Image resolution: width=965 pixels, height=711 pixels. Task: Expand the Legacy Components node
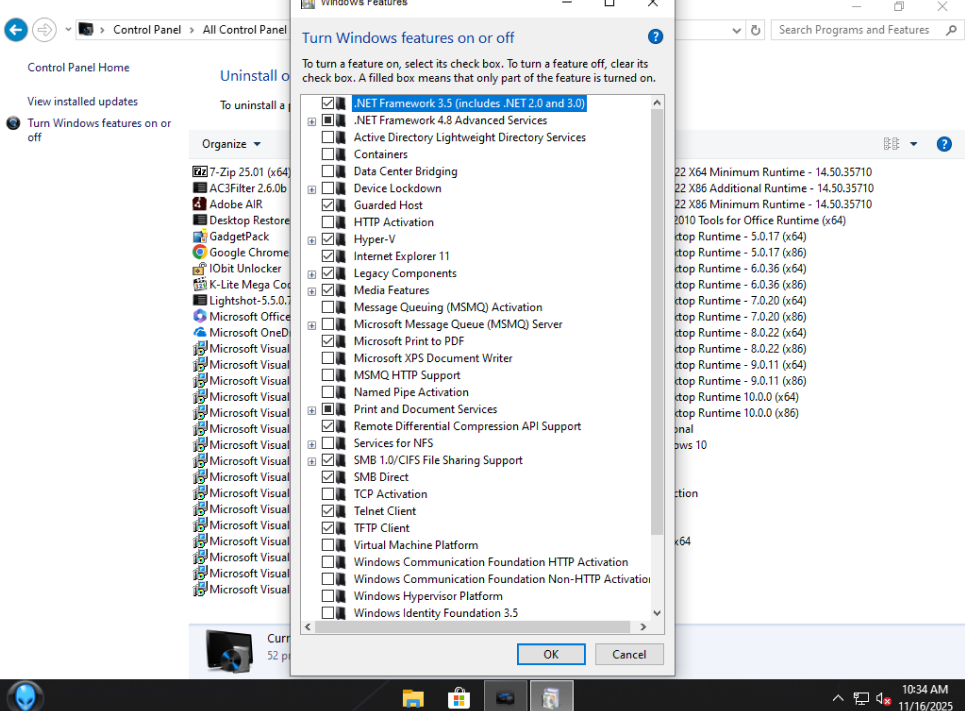[x=312, y=275]
